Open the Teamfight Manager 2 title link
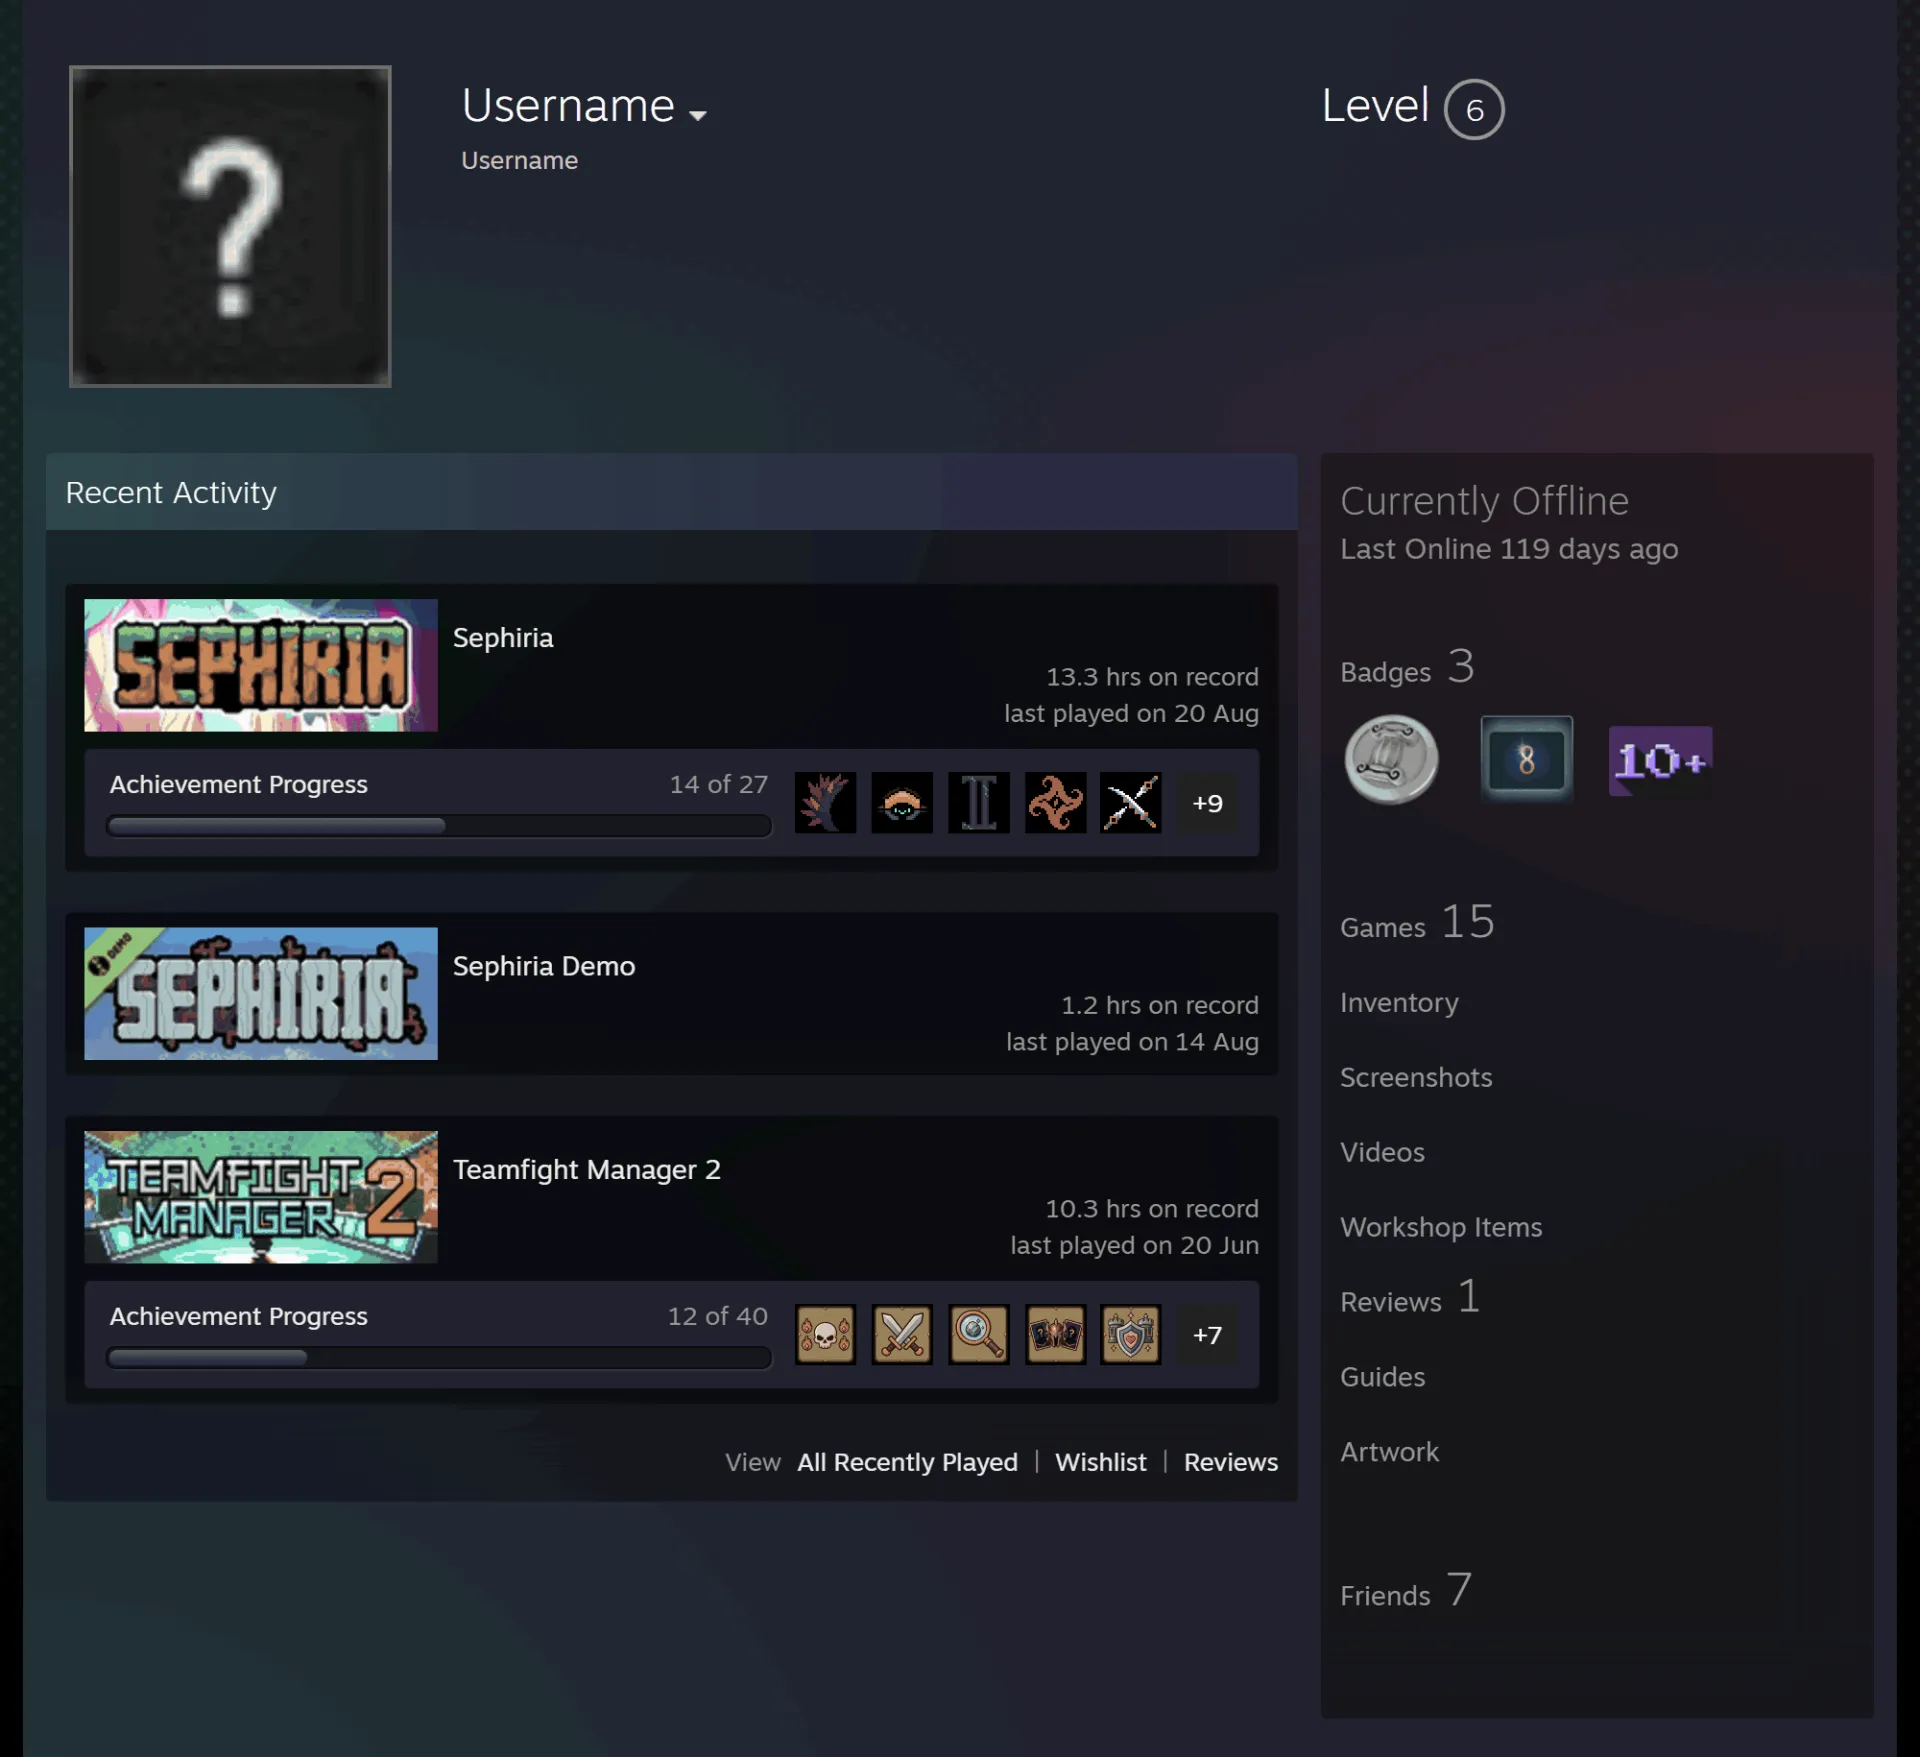 [x=587, y=1170]
